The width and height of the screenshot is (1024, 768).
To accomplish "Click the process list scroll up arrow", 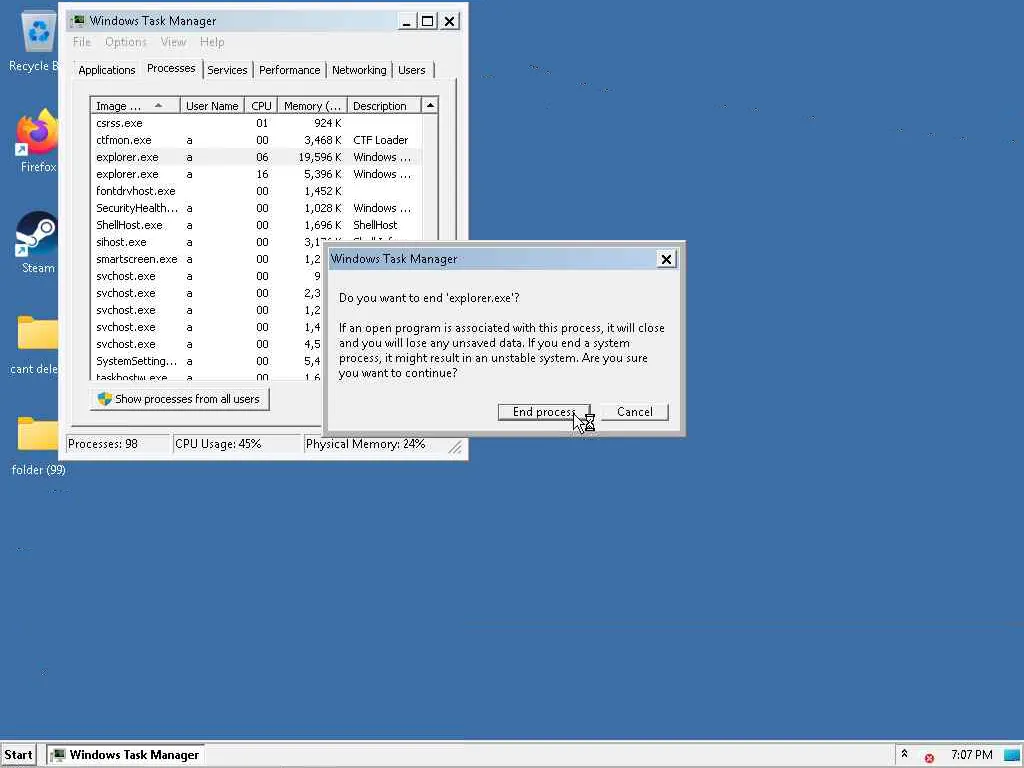I will (x=430, y=106).
